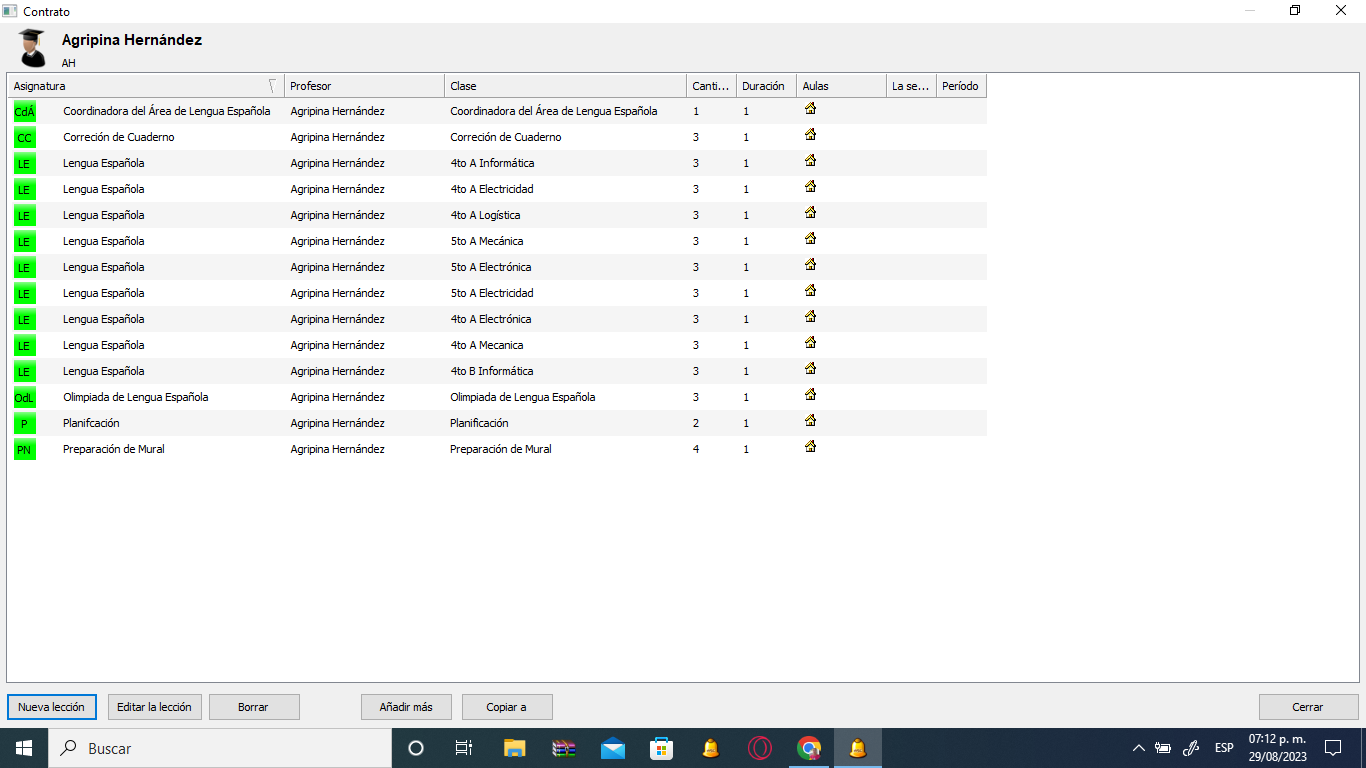Click the teacher name Agripina Hernández heading
Viewport: 1366px width, 768px height.
coord(132,40)
